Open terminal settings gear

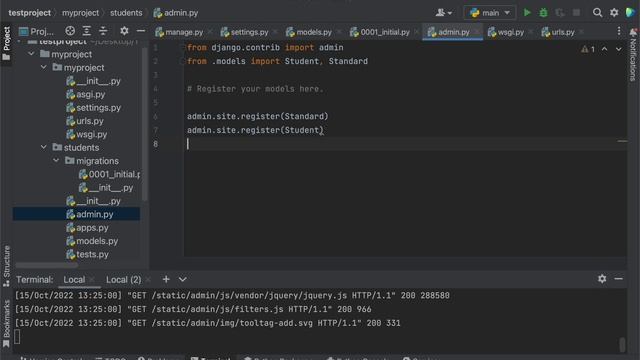(x=602, y=279)
